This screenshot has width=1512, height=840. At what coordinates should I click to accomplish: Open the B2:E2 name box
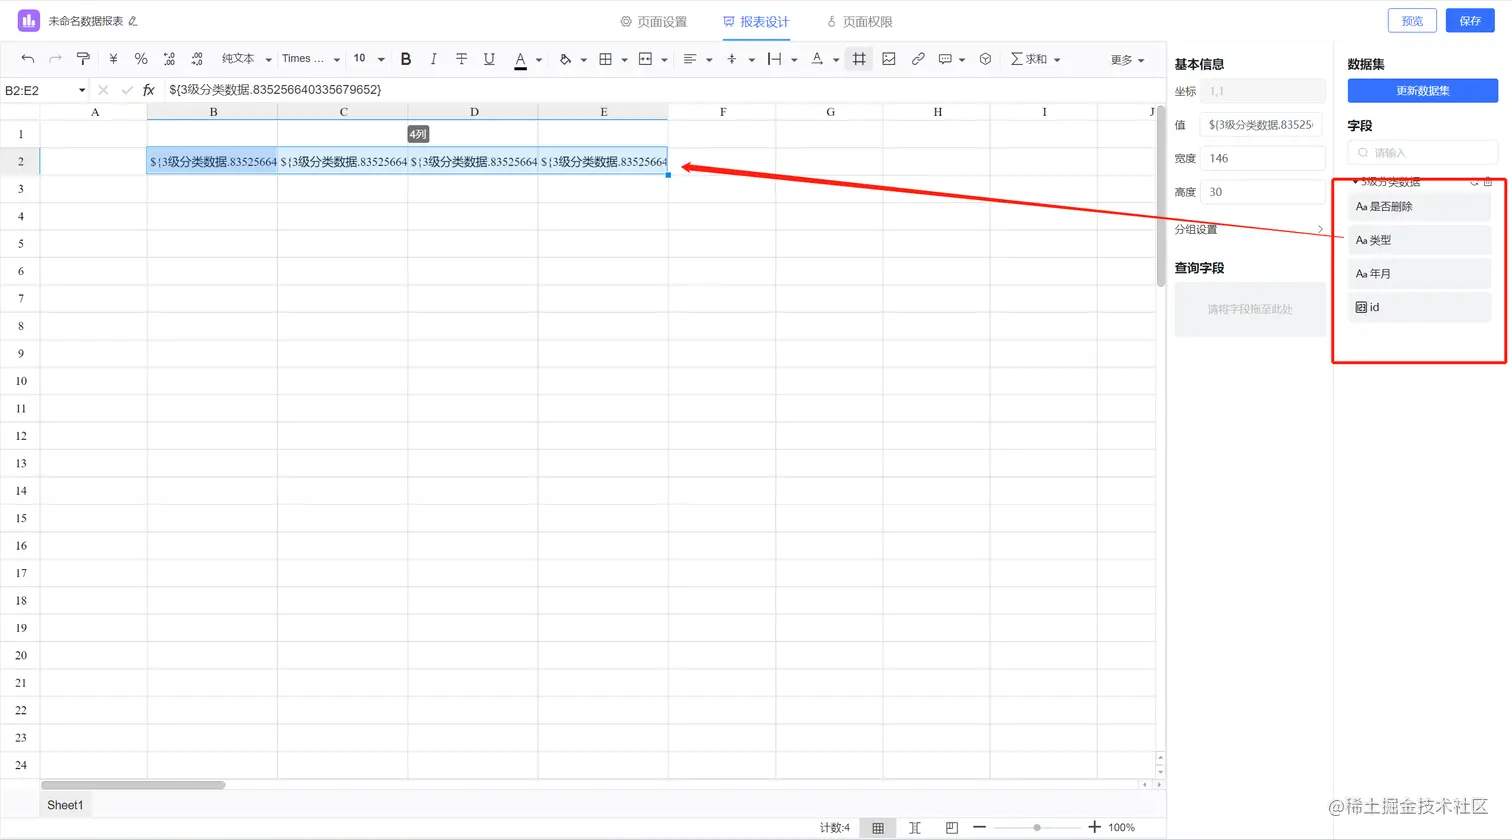pos(45,90)
